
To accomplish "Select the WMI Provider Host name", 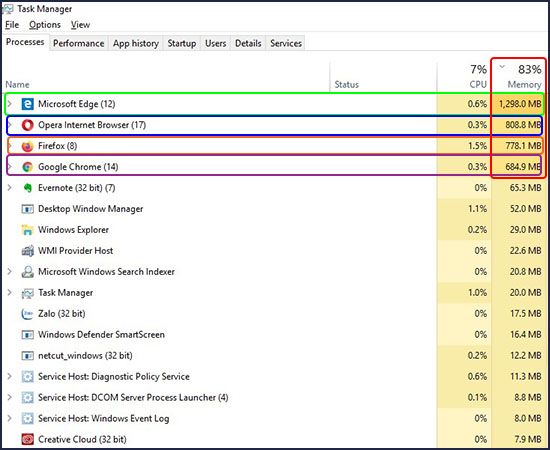I will (x=75, y=251).
